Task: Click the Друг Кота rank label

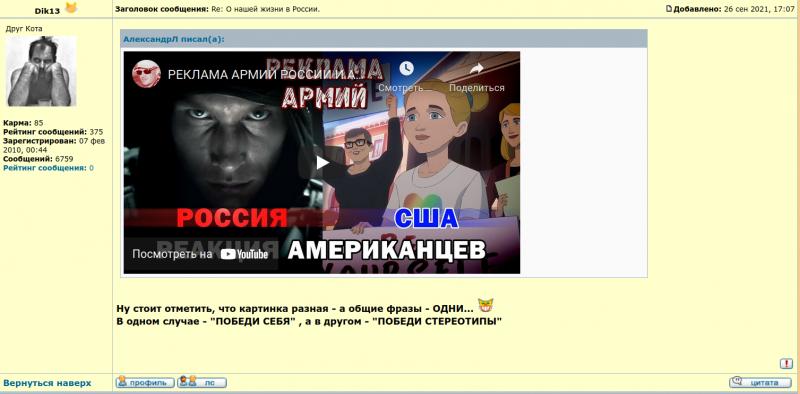Action: [x=24, y=29]
